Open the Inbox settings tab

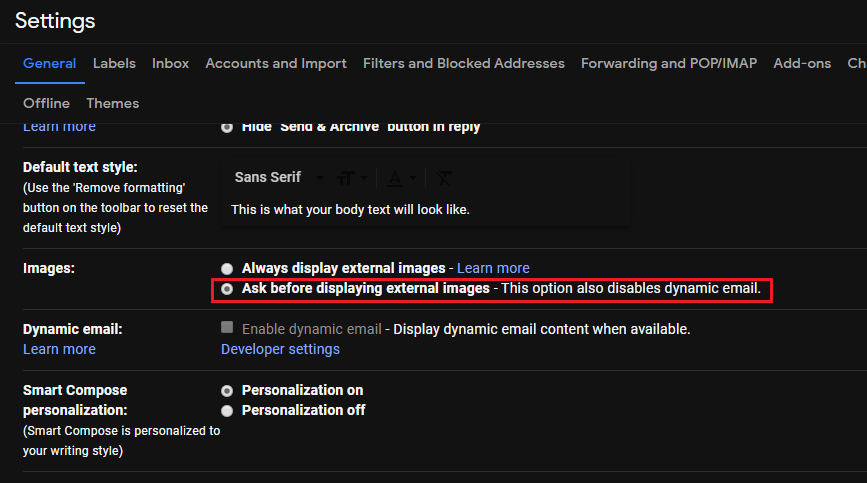pos(170,63)
